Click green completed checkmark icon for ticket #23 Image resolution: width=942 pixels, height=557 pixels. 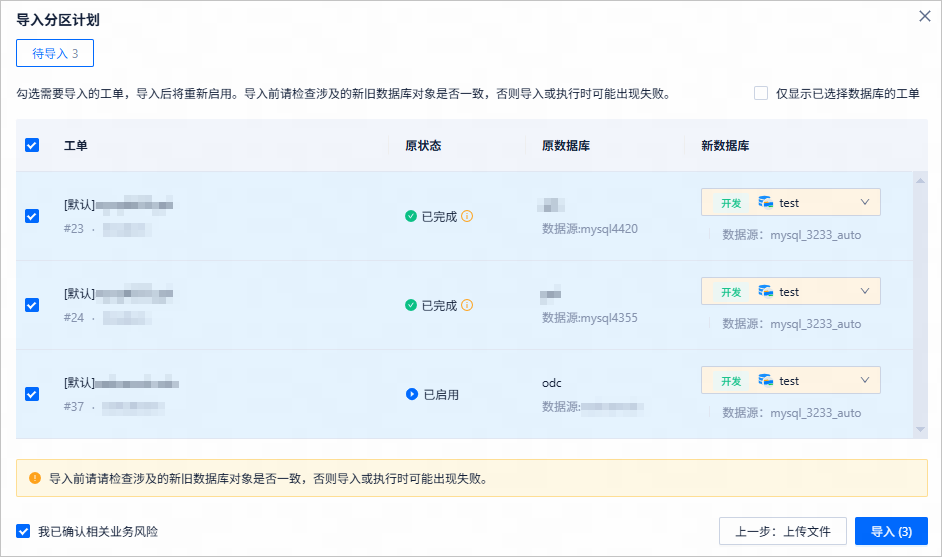tap(411, 216)
